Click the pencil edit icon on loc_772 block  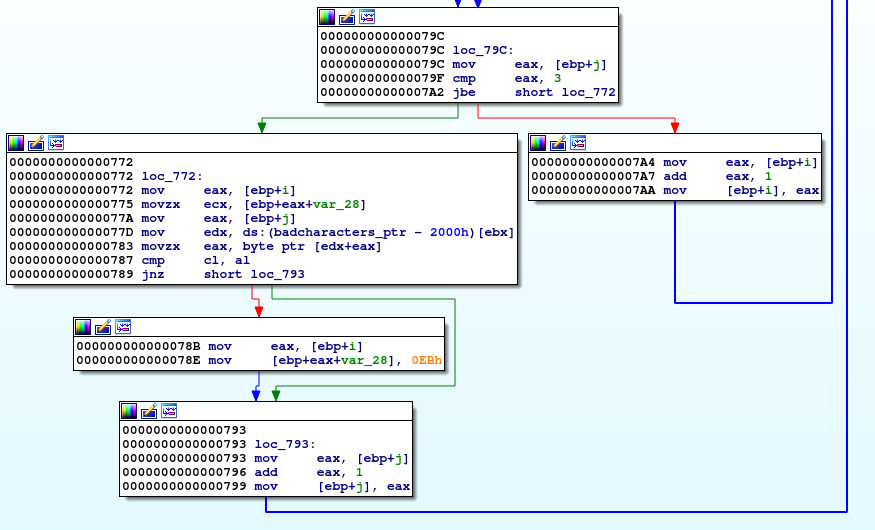[36, 143]
